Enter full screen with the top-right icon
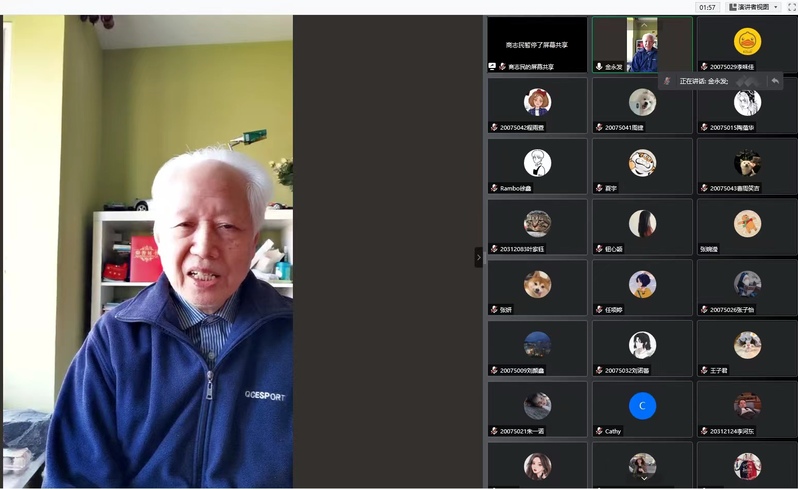 tap(791, 7)
